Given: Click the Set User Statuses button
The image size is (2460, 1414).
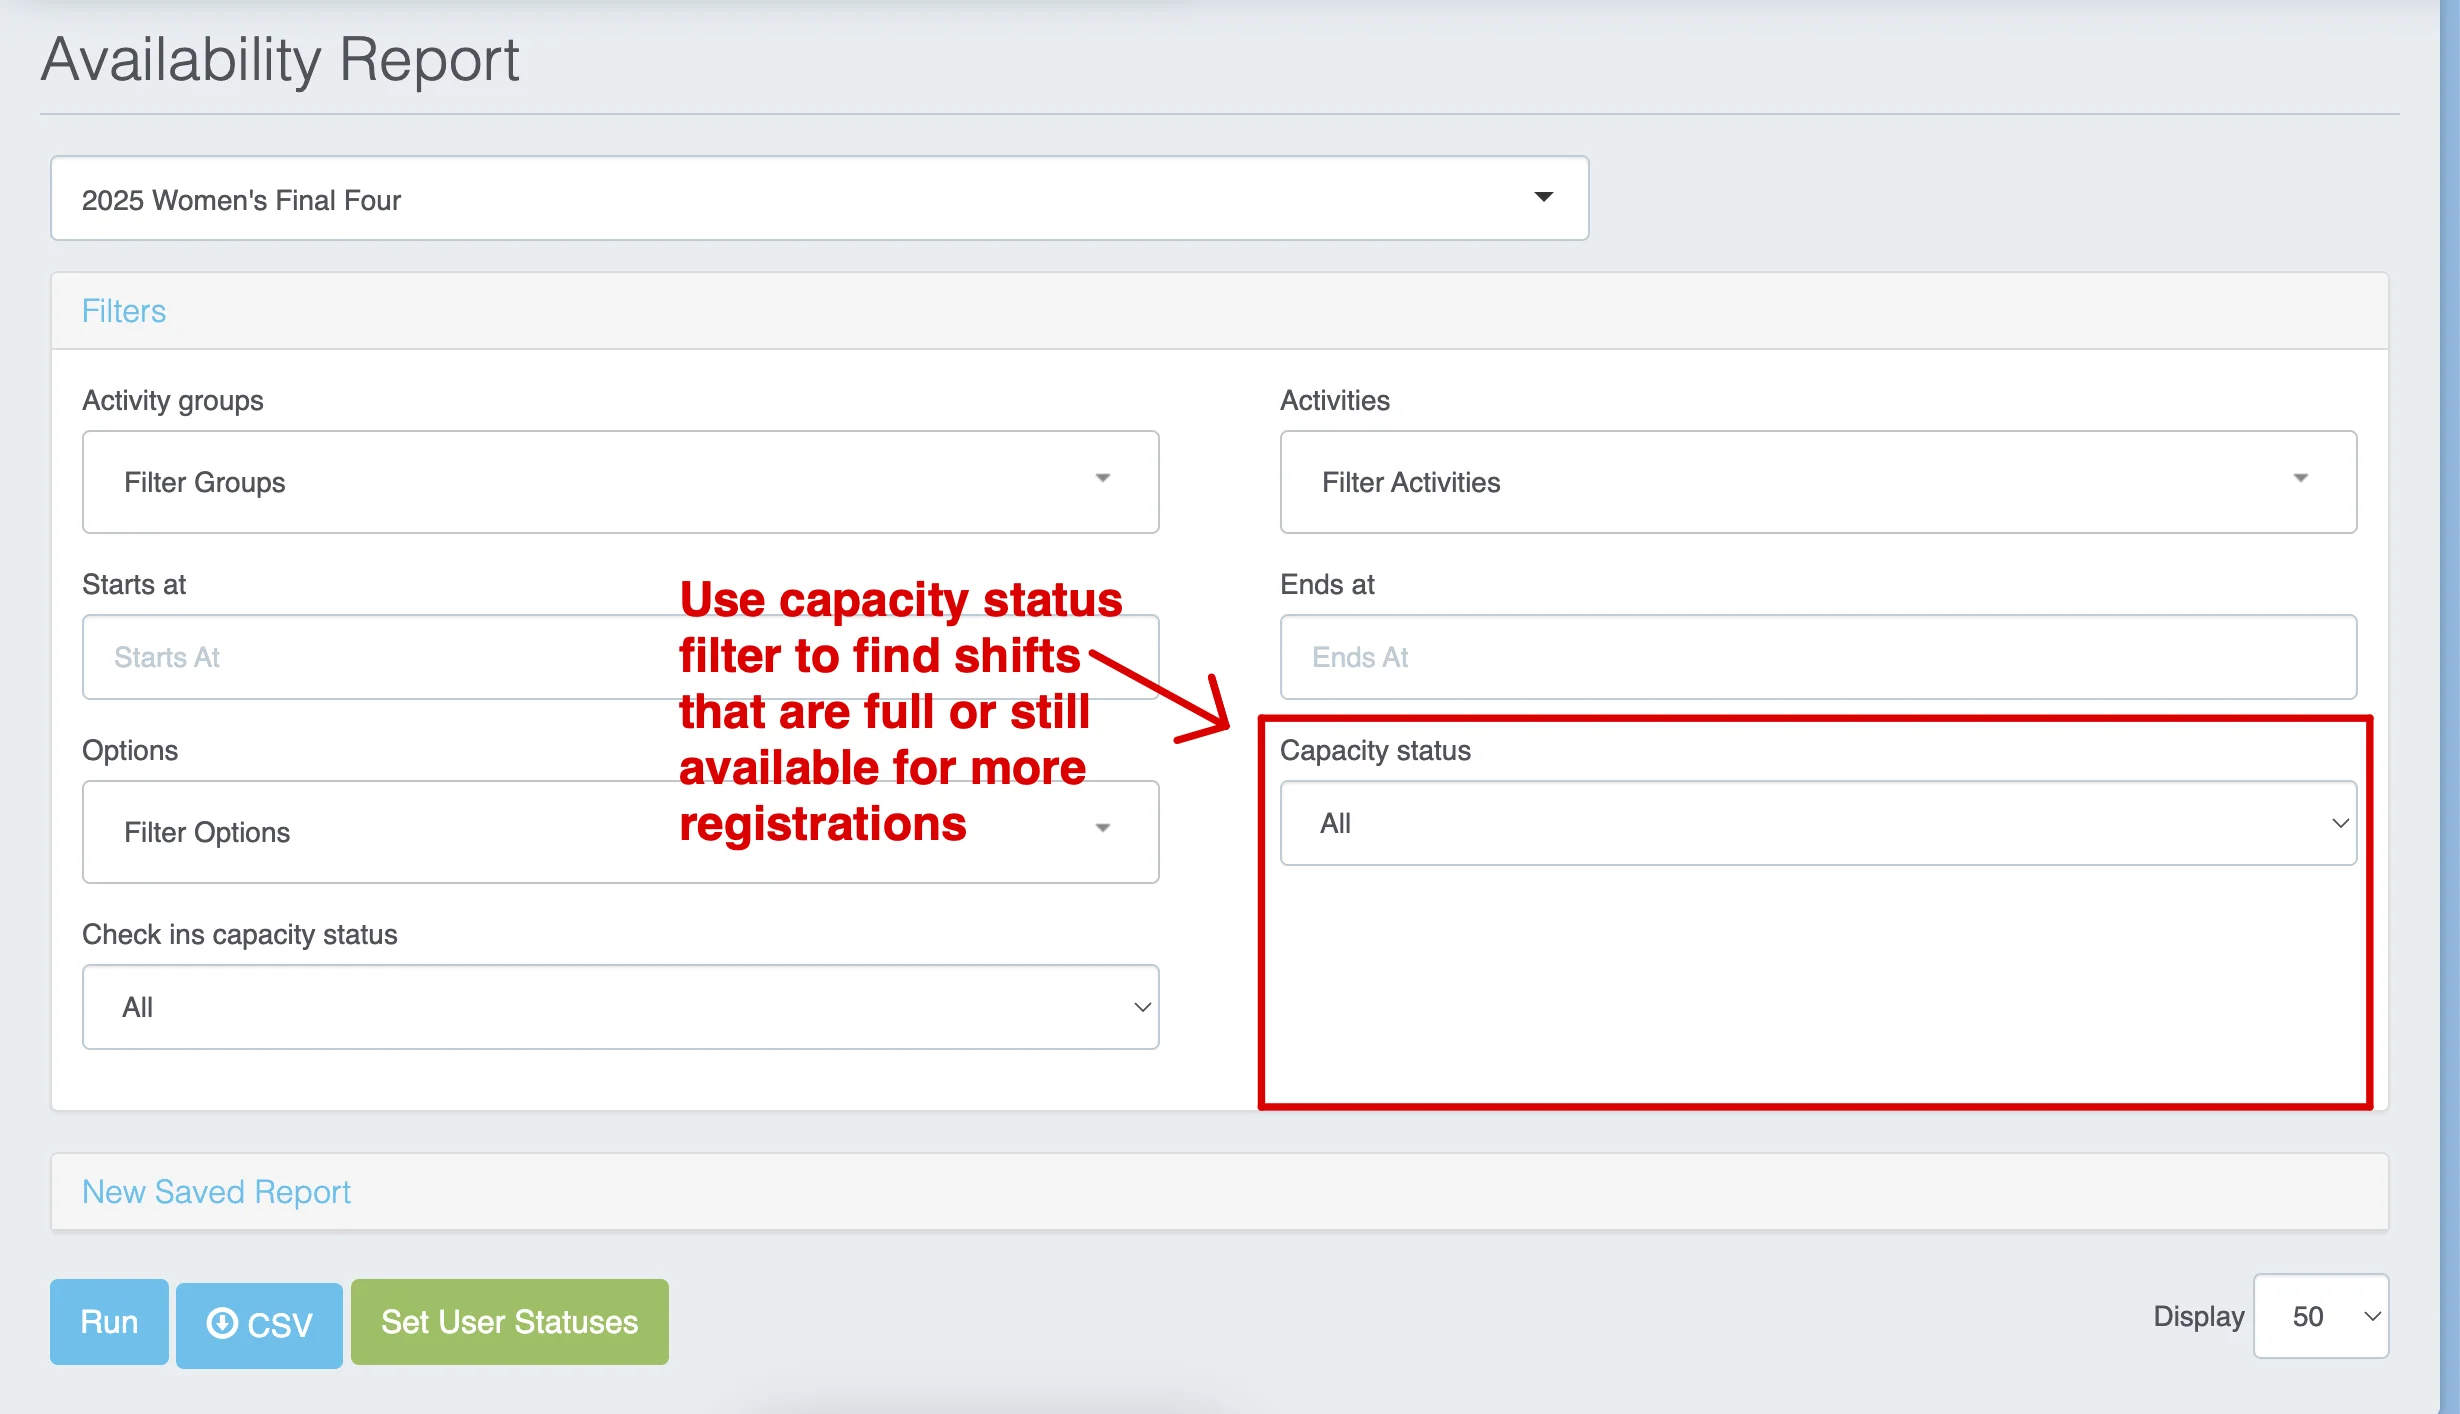Looking at the screenshot, I should (509, 1322).
